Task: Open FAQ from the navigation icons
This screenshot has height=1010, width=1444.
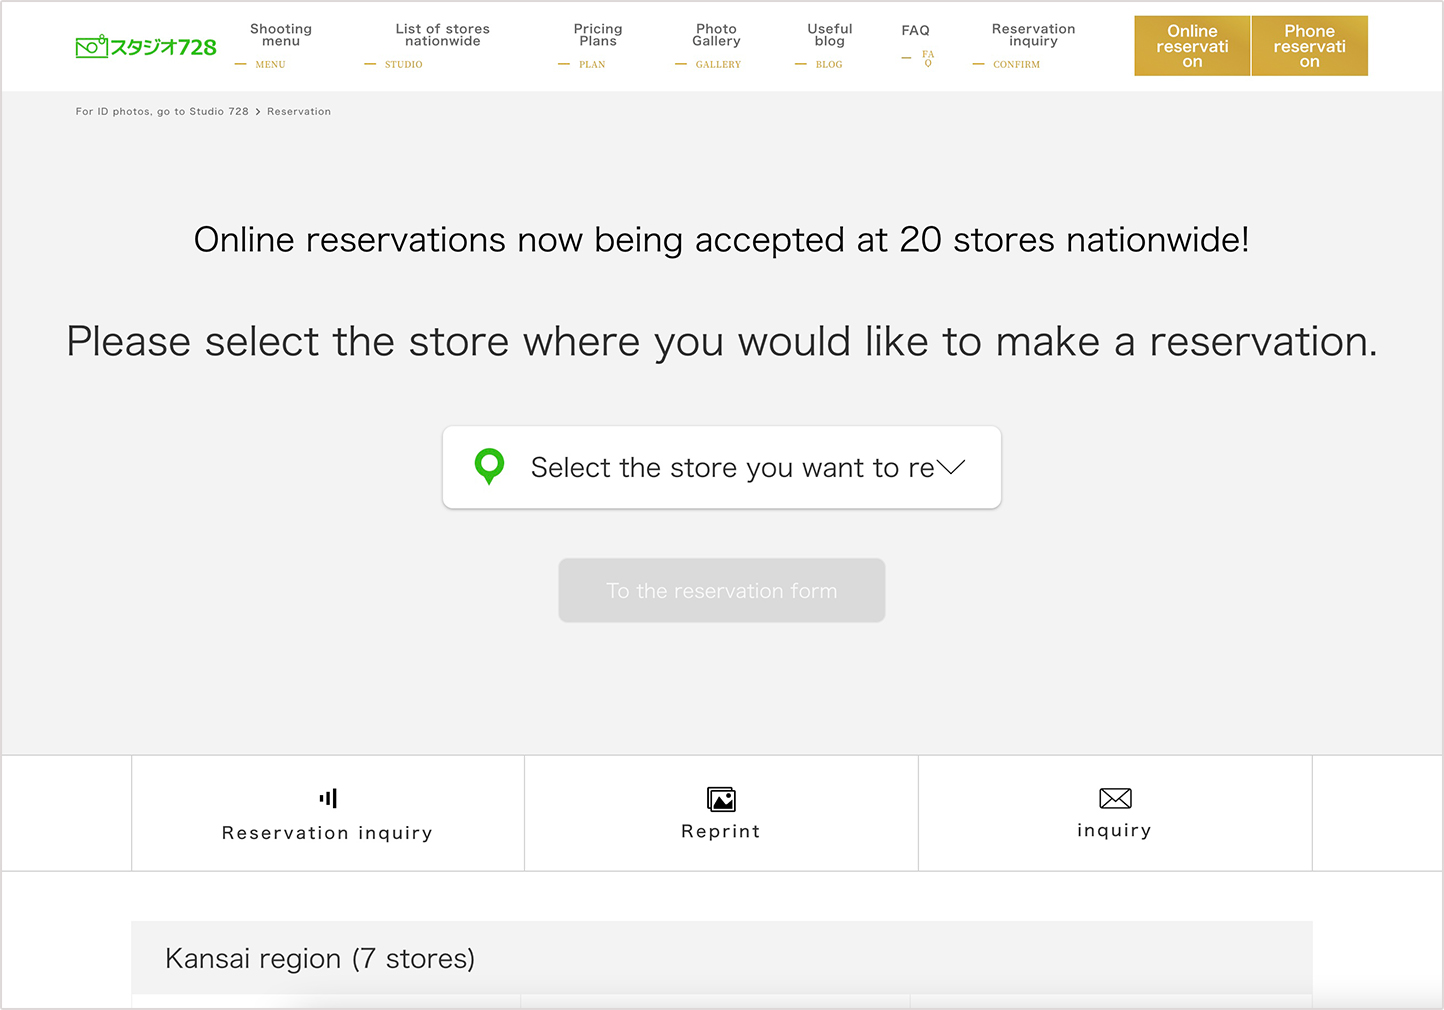Action: coord(915,44)
